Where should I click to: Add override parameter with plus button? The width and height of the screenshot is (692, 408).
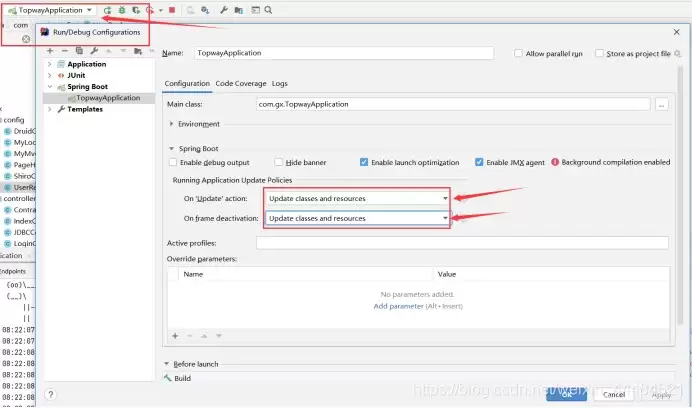point(175,336)
